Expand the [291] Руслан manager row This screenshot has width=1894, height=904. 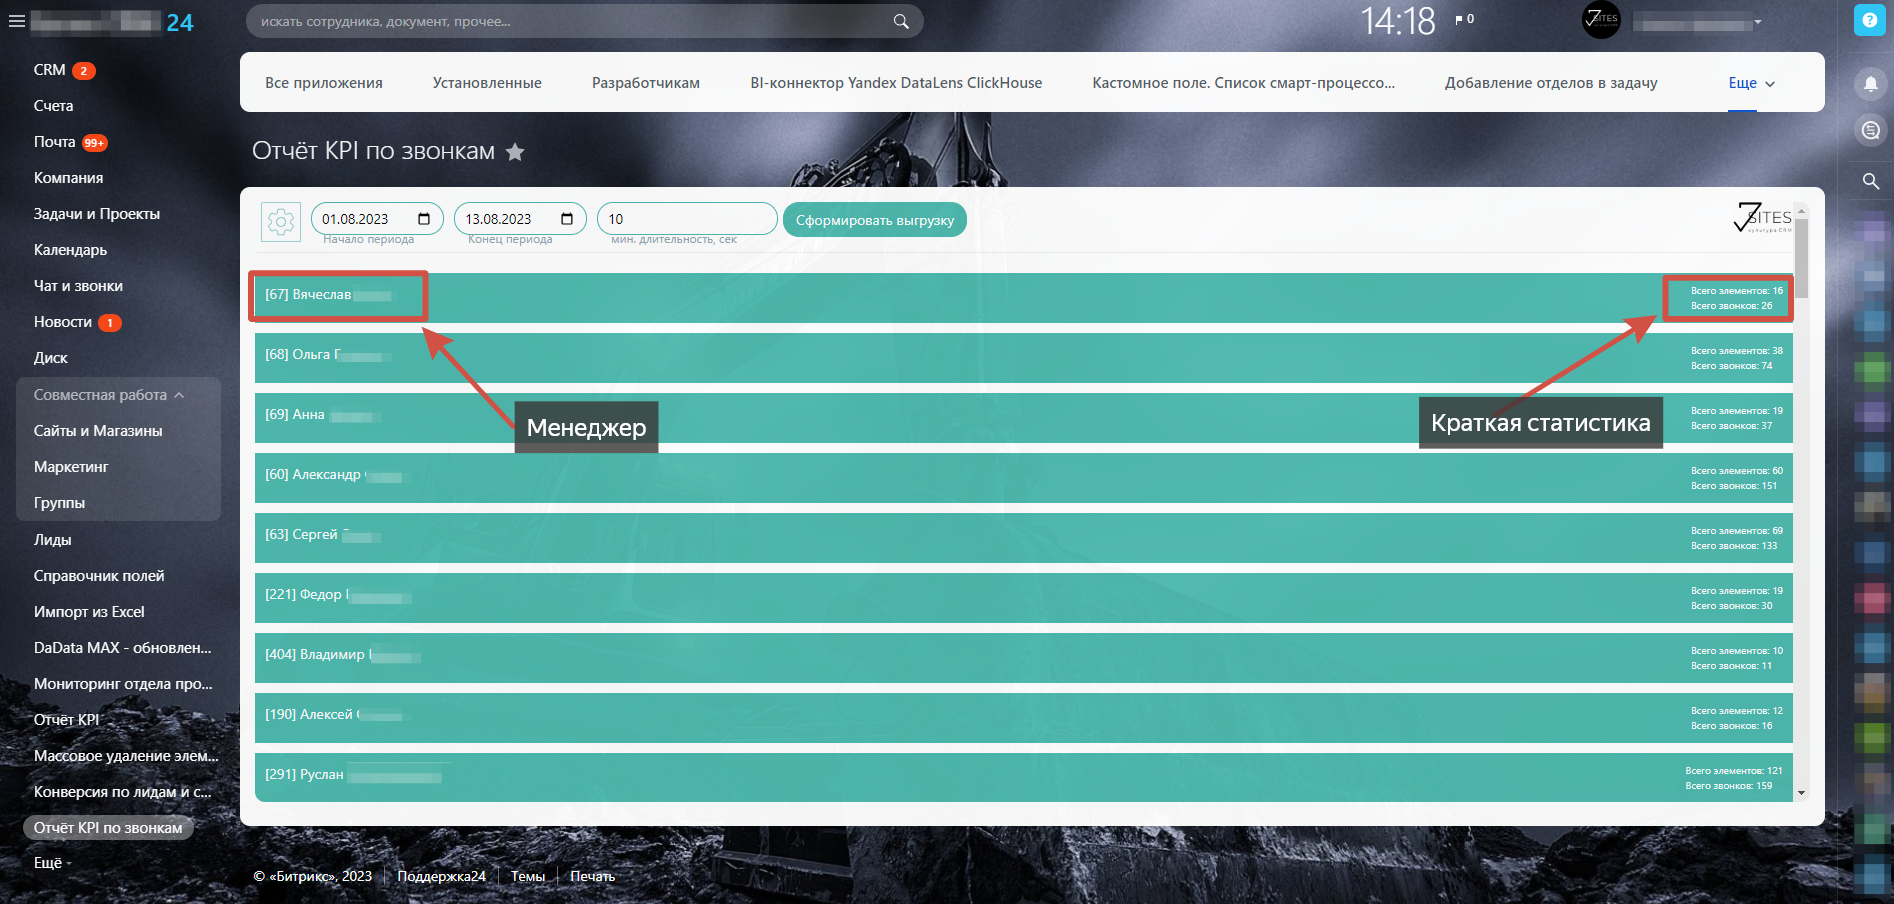pyautogui.click(x=1024, y=777)
